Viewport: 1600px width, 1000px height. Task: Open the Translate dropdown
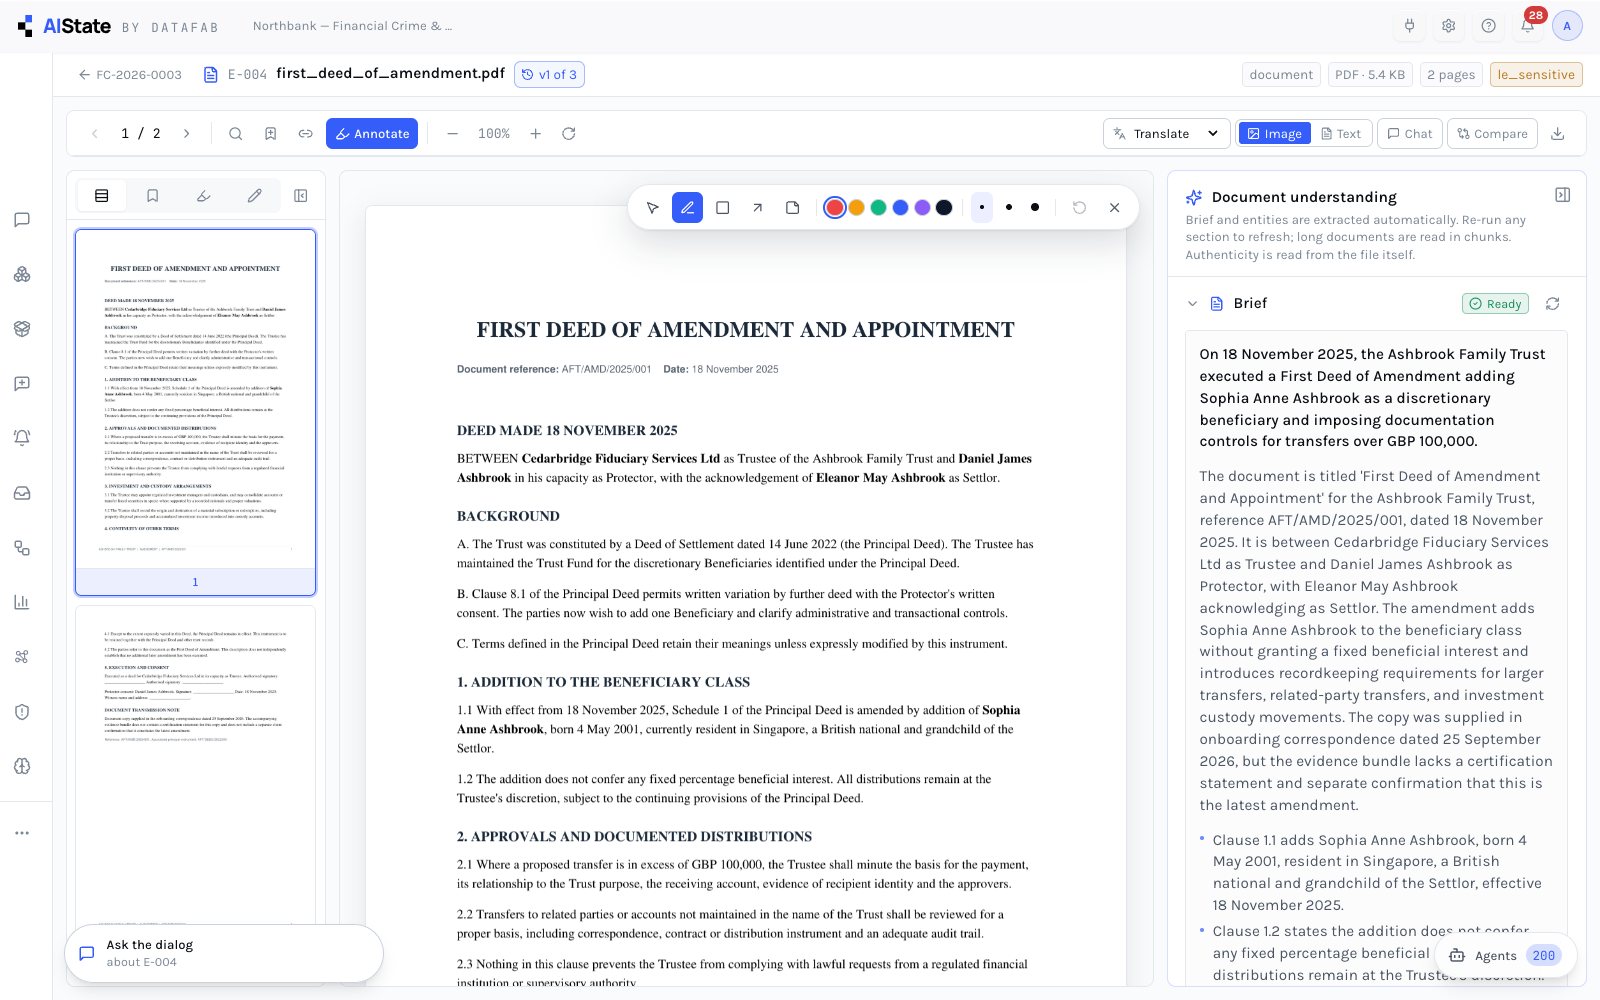[1166, 133]
